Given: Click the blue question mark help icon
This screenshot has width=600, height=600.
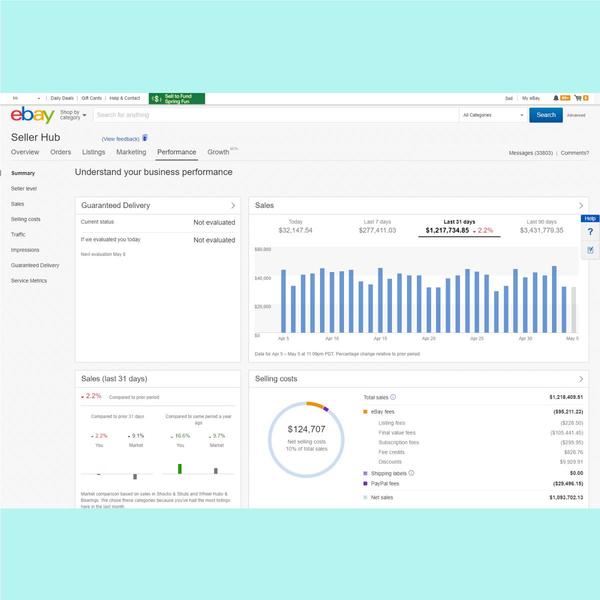Looking at the screenshot, I should pyautogui.click(x=590, y=232).
